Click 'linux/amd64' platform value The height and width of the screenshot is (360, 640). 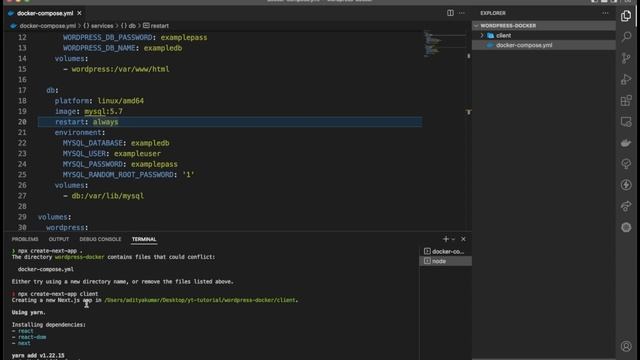(x=120, y=101)
